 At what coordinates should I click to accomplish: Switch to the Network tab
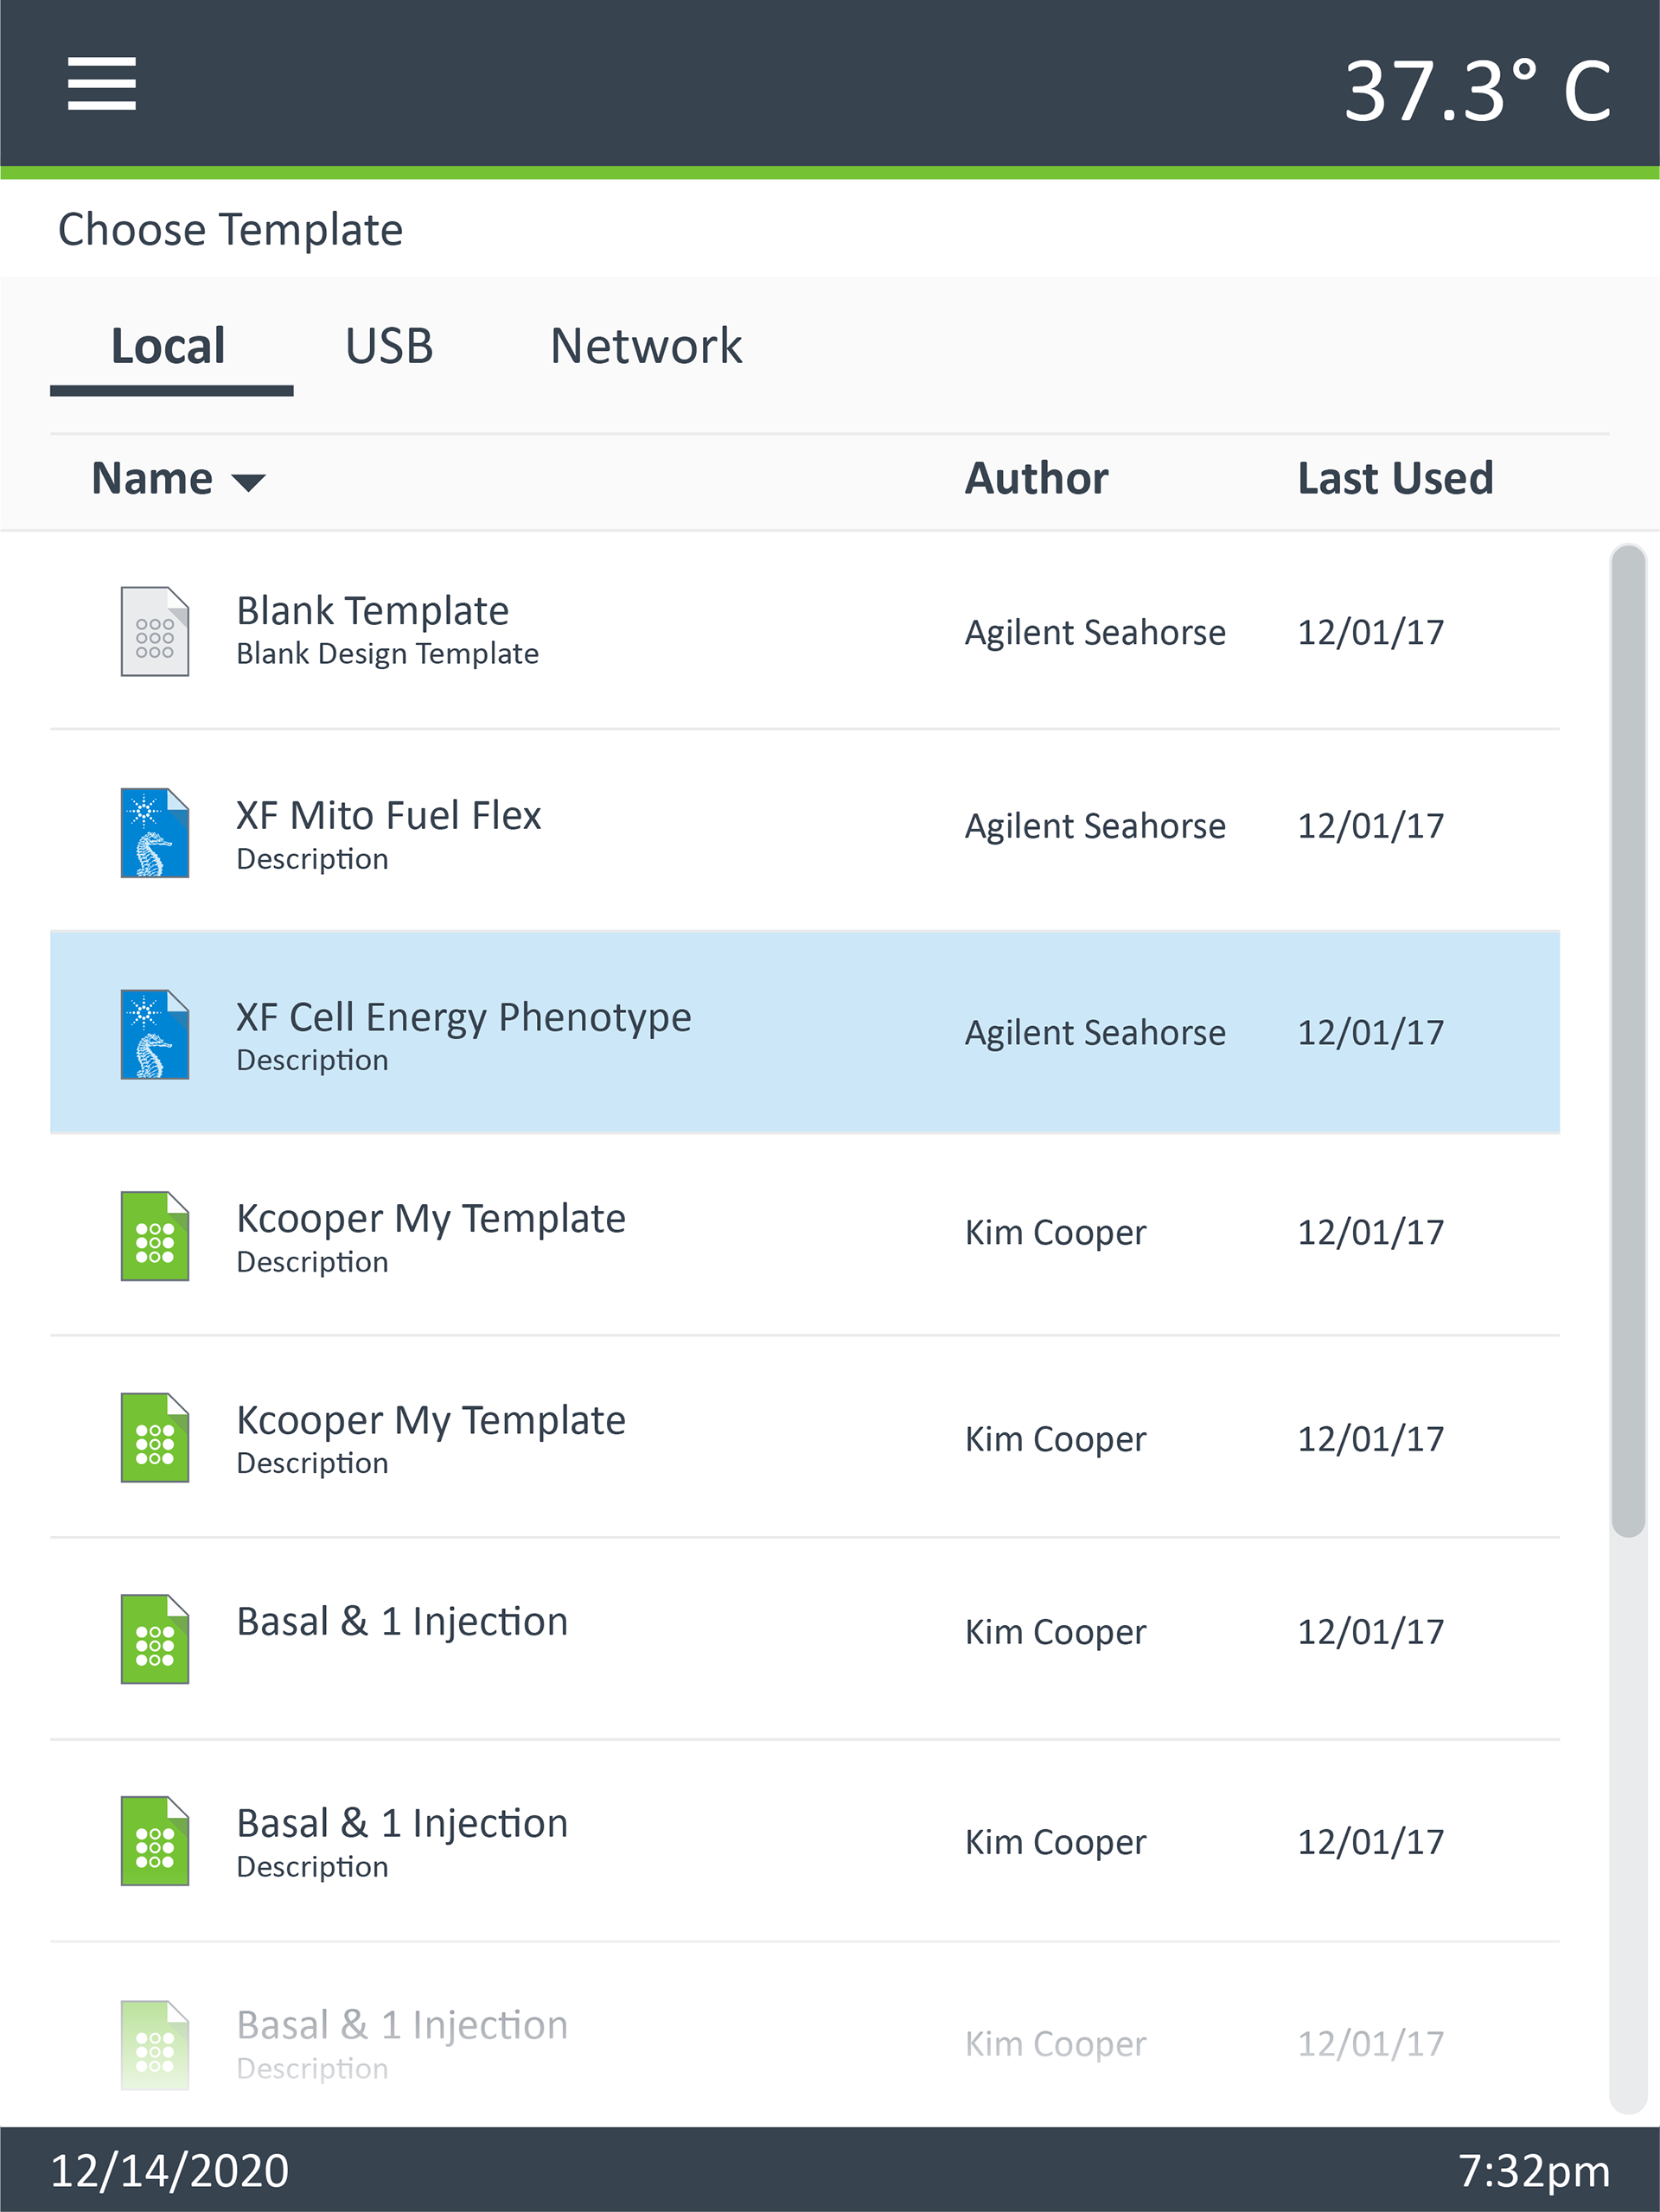[x=646, y=346]
